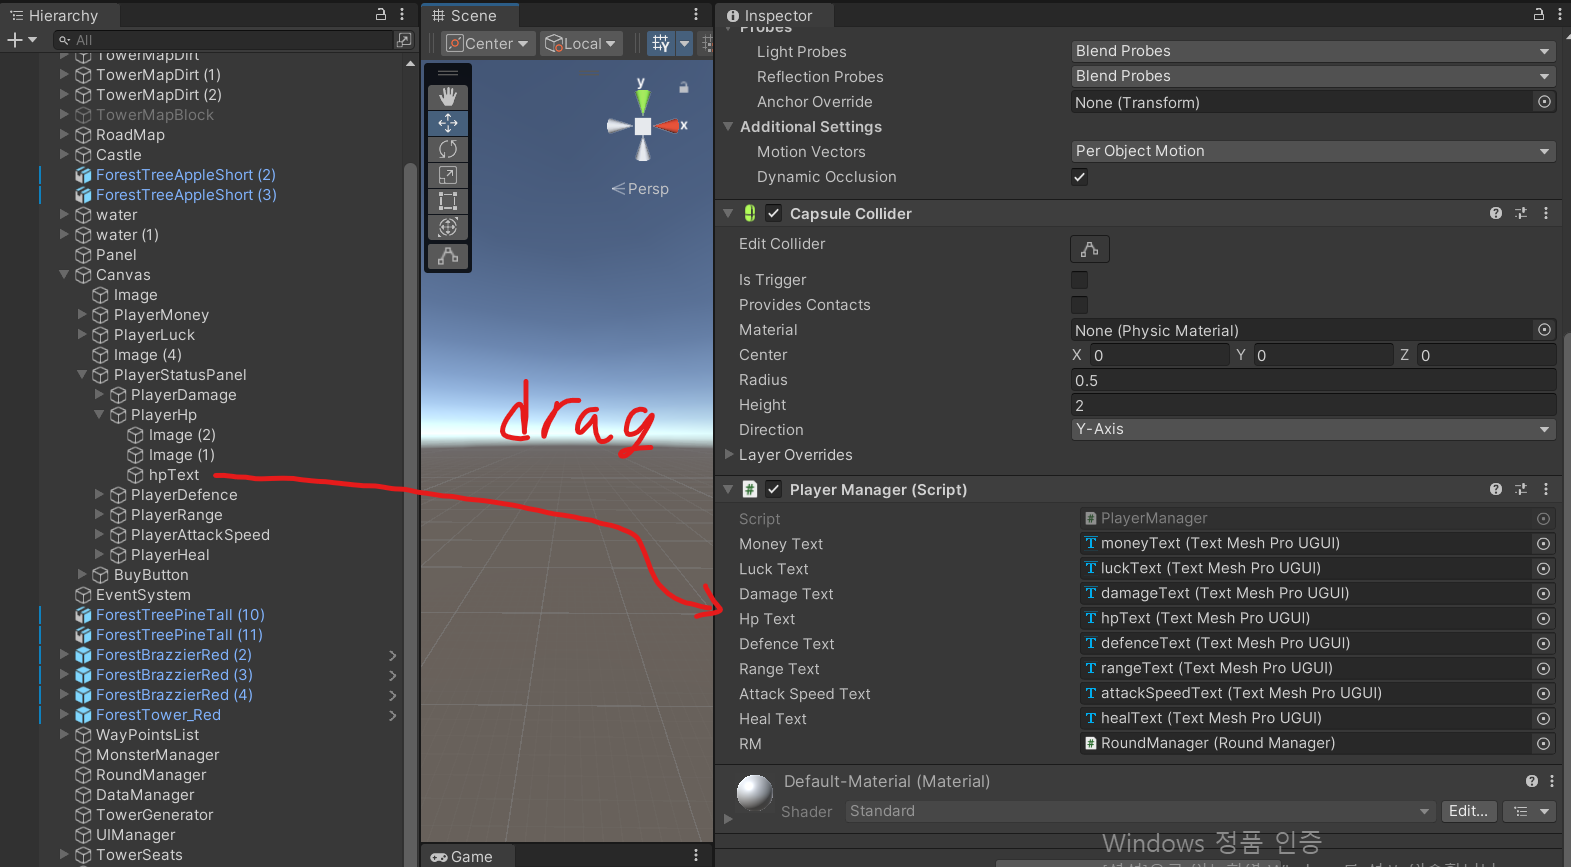Screen dimensions: 1571x867
Task: Toggle Provides Contacts checkbox
Action: tap(1079, 305)
